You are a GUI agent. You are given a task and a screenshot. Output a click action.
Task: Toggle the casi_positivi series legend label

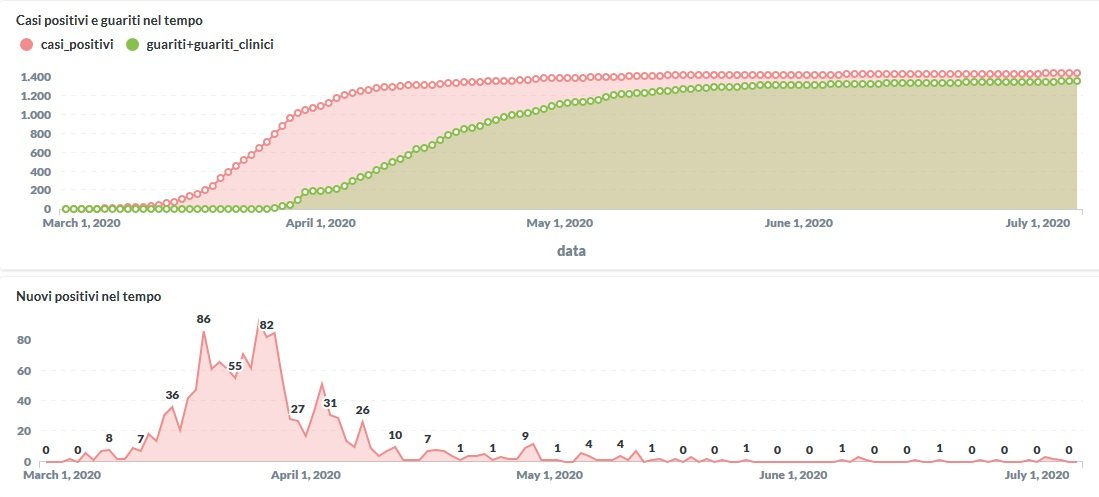tap(77, 44)
